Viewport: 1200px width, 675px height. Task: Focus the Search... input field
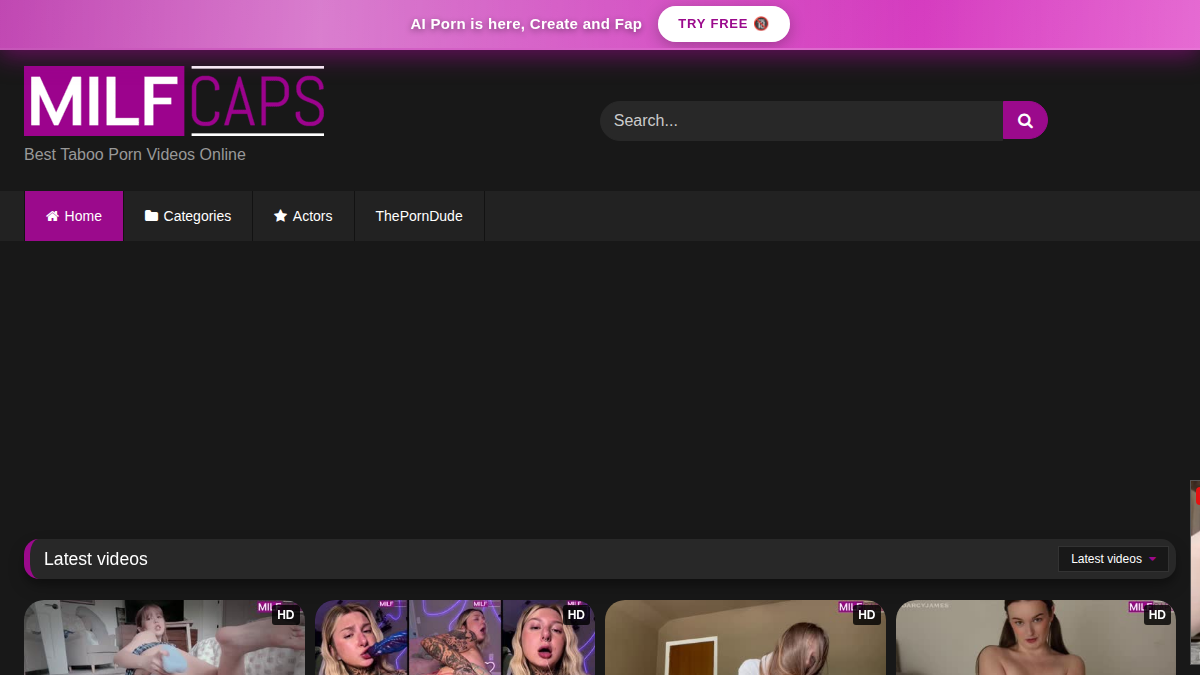point(802,120)
